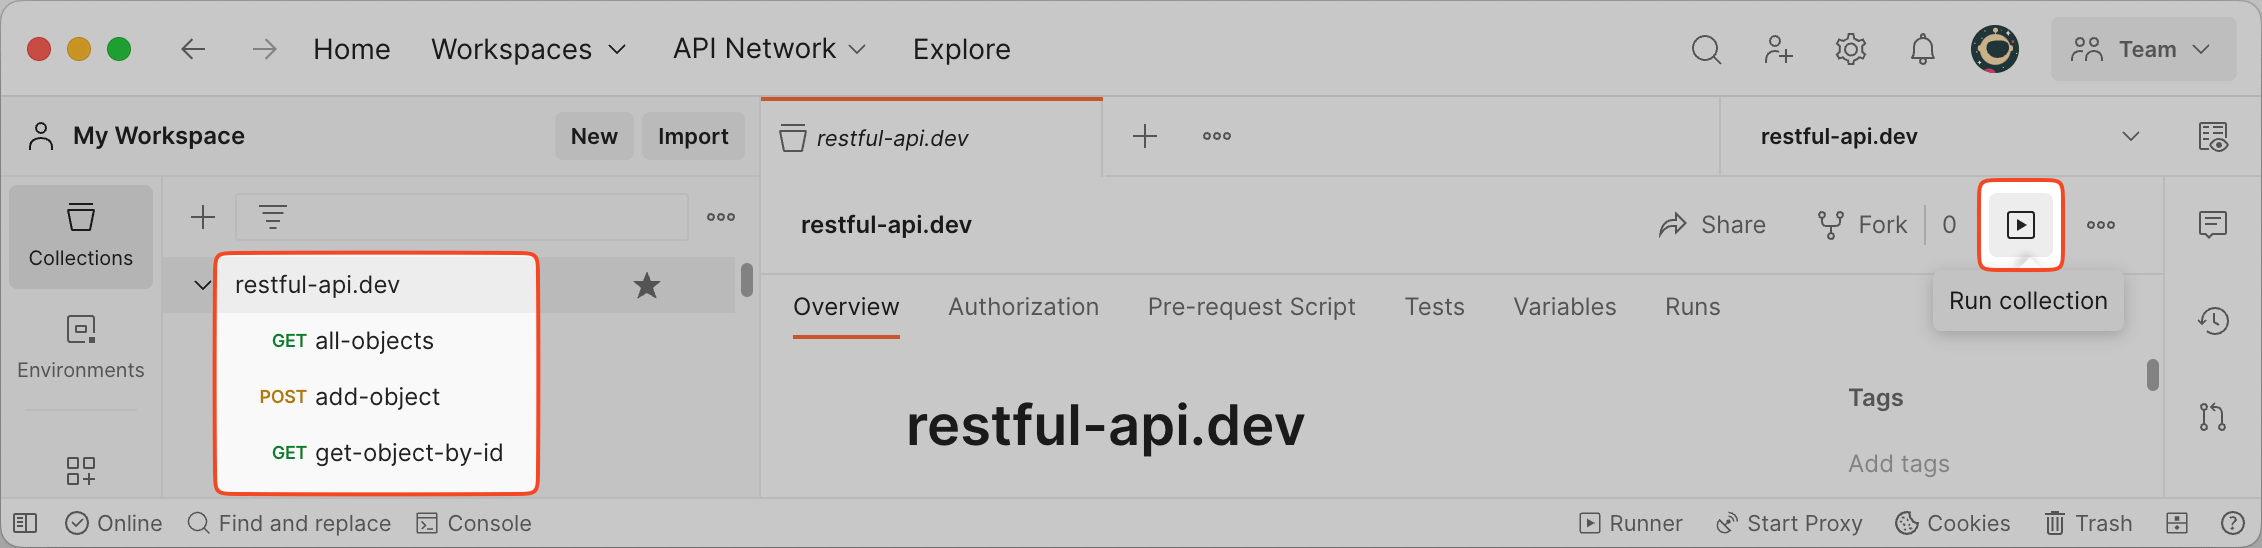Share the collection
Viewport: 2262px width, 548px height.
click(x=1712, y=225)
